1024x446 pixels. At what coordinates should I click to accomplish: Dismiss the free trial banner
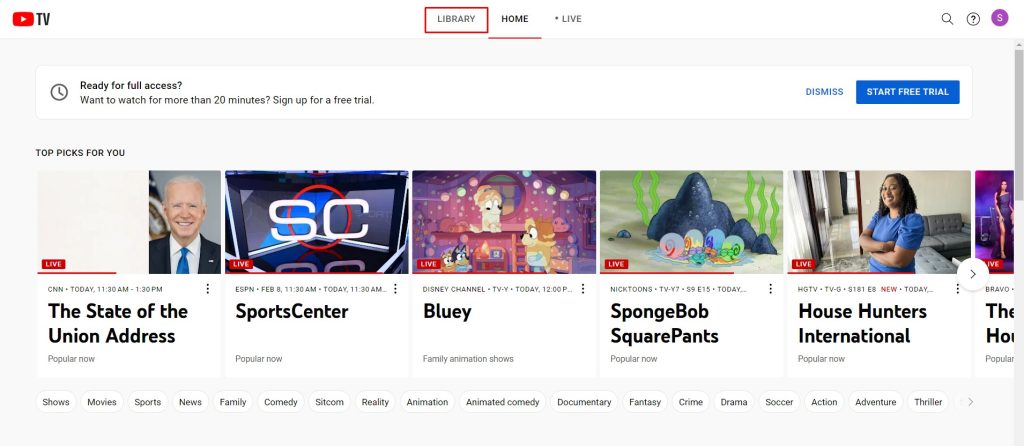824,92
